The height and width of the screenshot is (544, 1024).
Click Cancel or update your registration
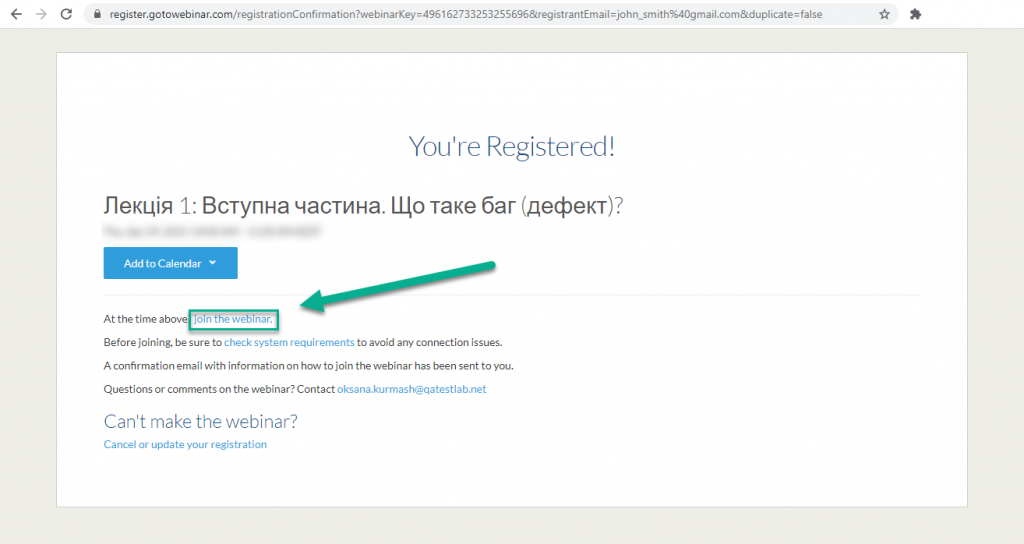(x=185, y=444)
